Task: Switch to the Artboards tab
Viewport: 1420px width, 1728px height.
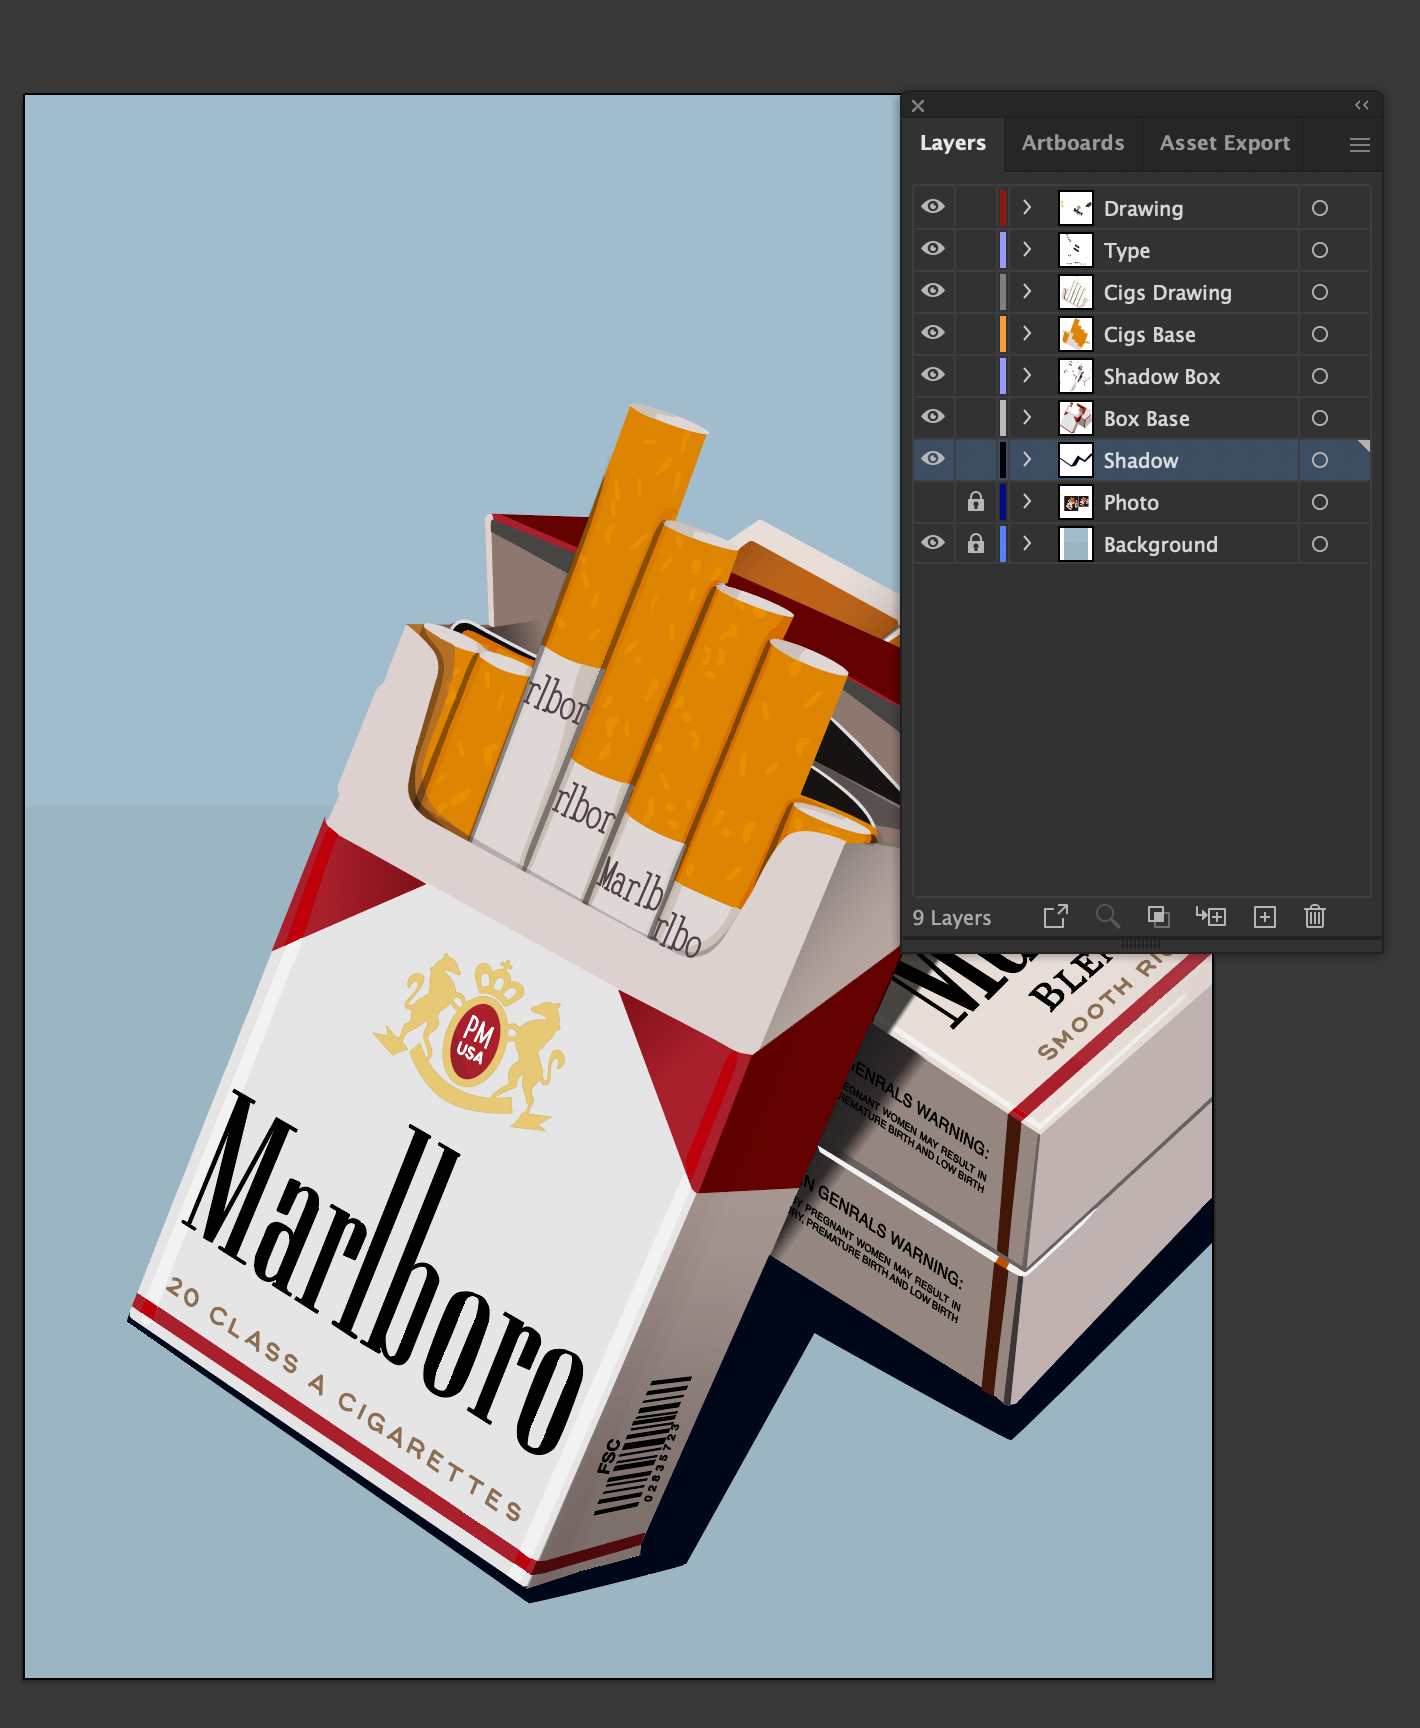Action: pyautogui.click(x=1073, y=143)
